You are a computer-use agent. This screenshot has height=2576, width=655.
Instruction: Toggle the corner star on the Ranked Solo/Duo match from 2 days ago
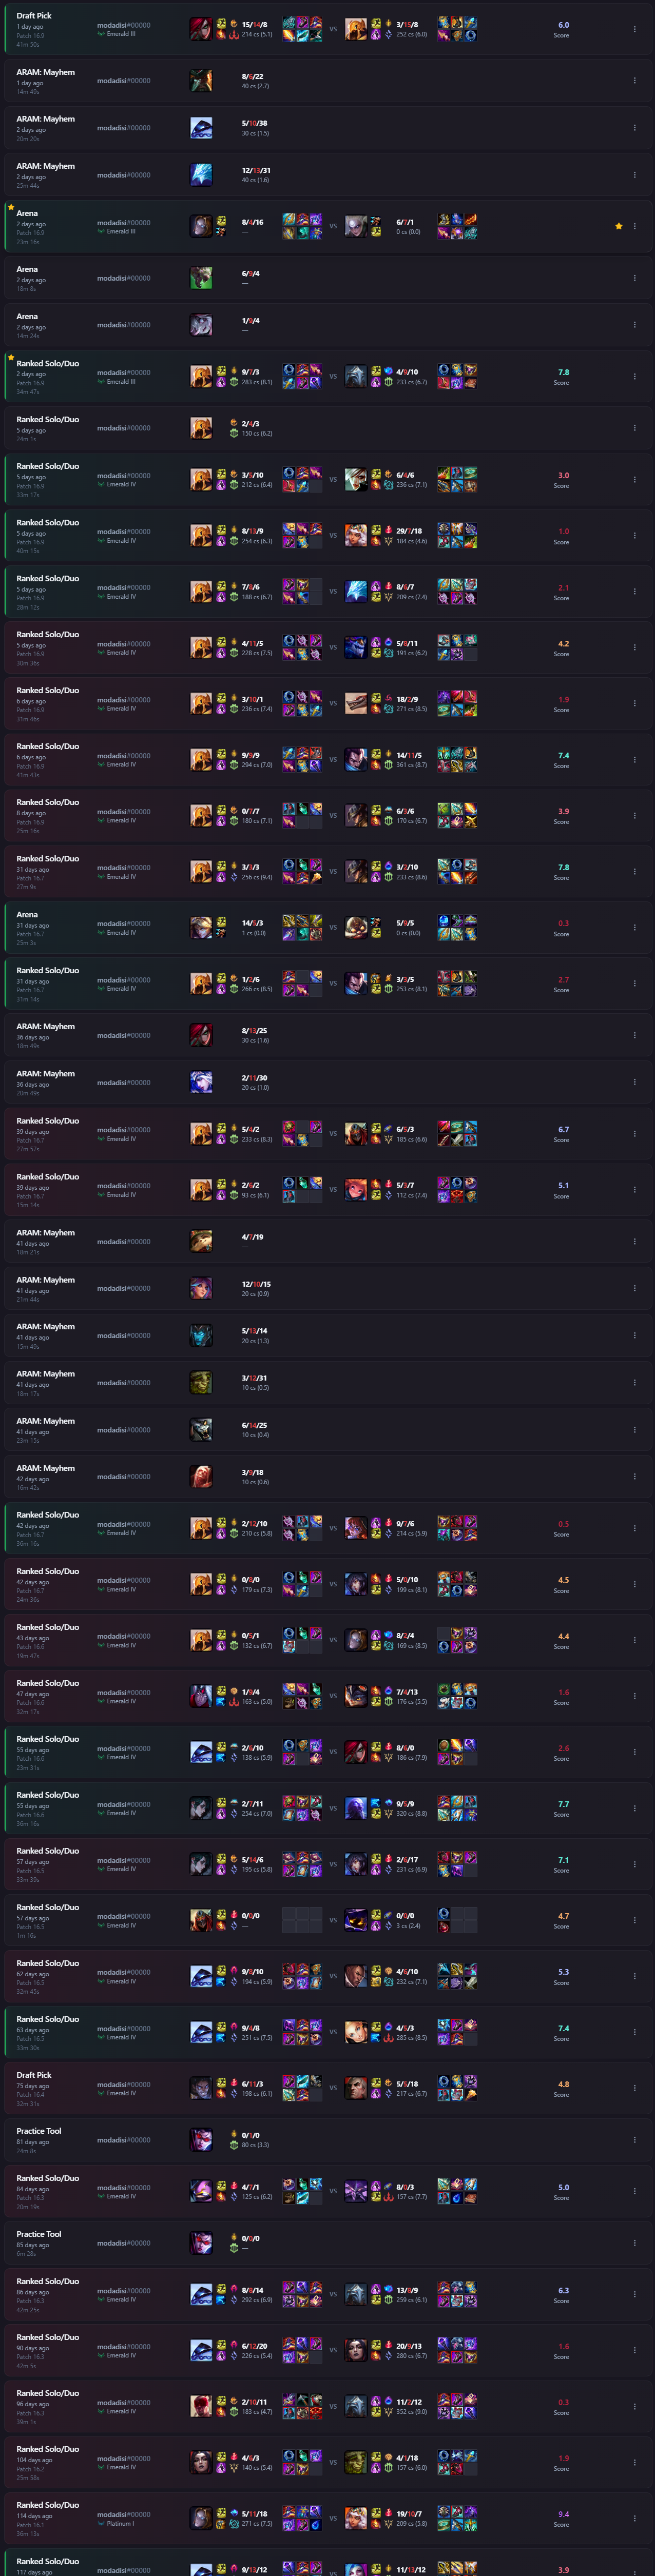[x=11, y=357]
